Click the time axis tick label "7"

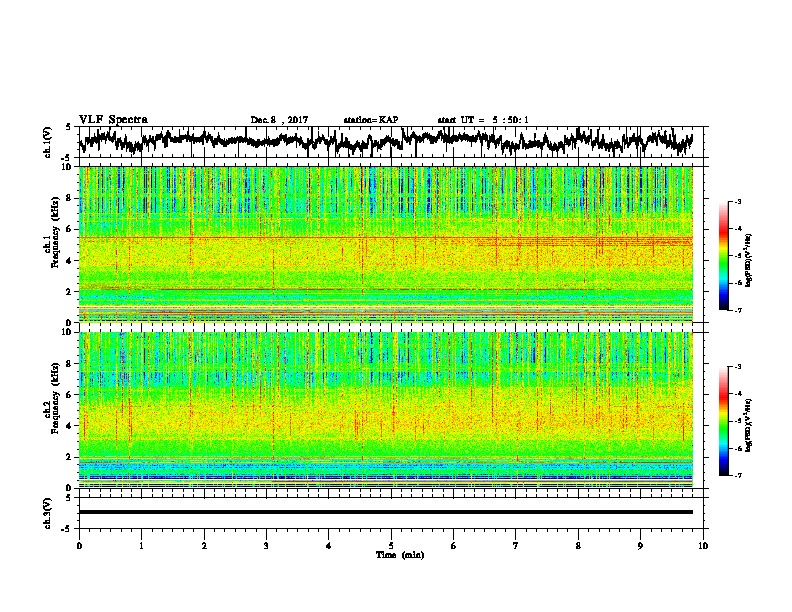(516, 545)
